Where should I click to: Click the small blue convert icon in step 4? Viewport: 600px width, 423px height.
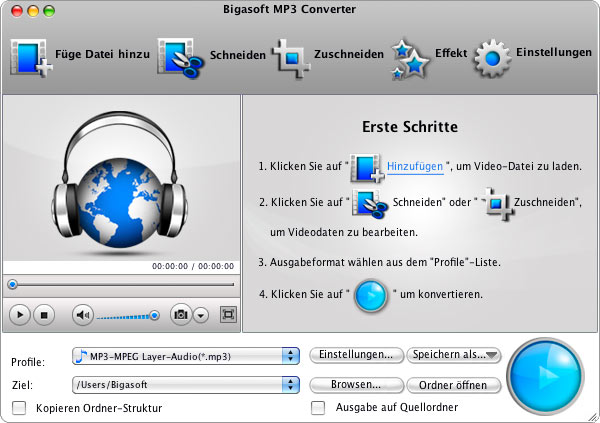click(x=370, y=295)
